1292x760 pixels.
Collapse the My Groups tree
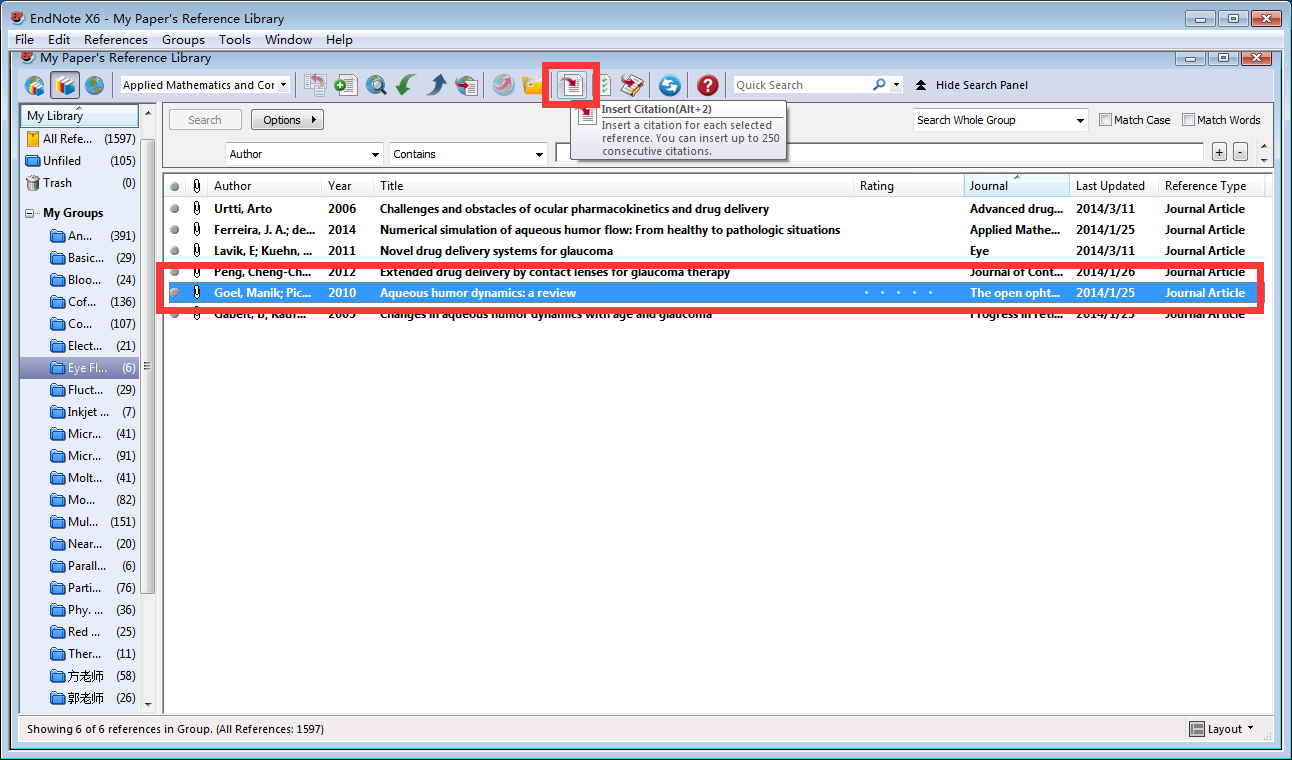[x=30, y=213]
